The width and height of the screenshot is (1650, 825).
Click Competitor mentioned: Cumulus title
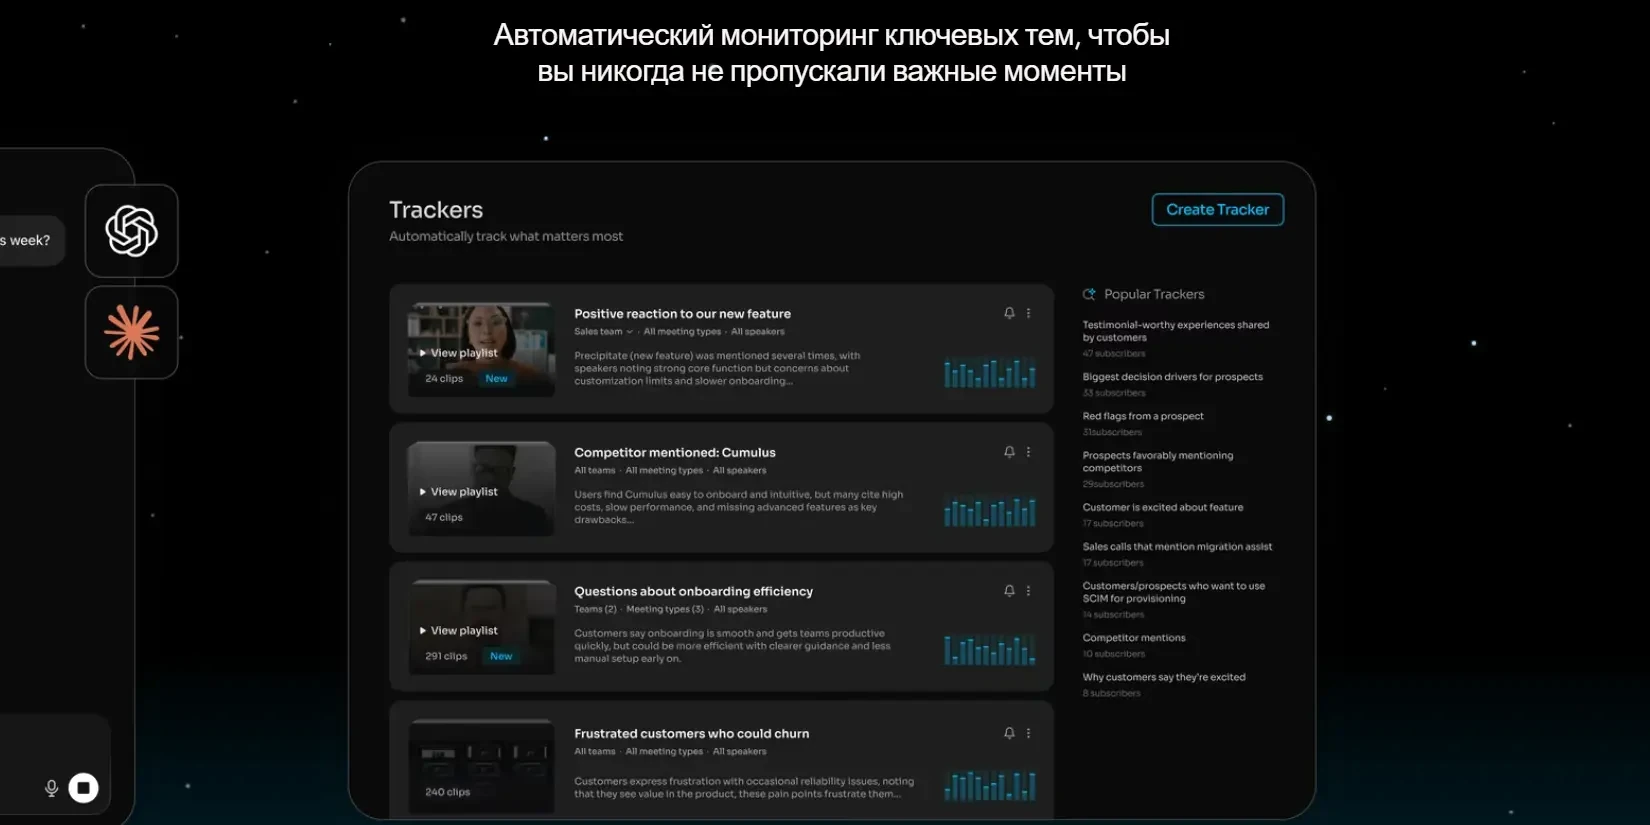tap(675, 453)
